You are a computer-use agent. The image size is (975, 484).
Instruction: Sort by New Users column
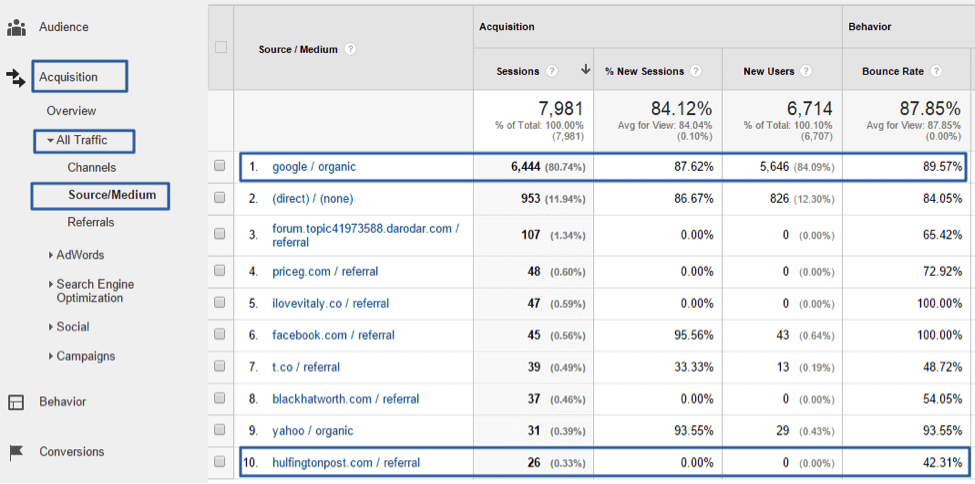[769, 72]
